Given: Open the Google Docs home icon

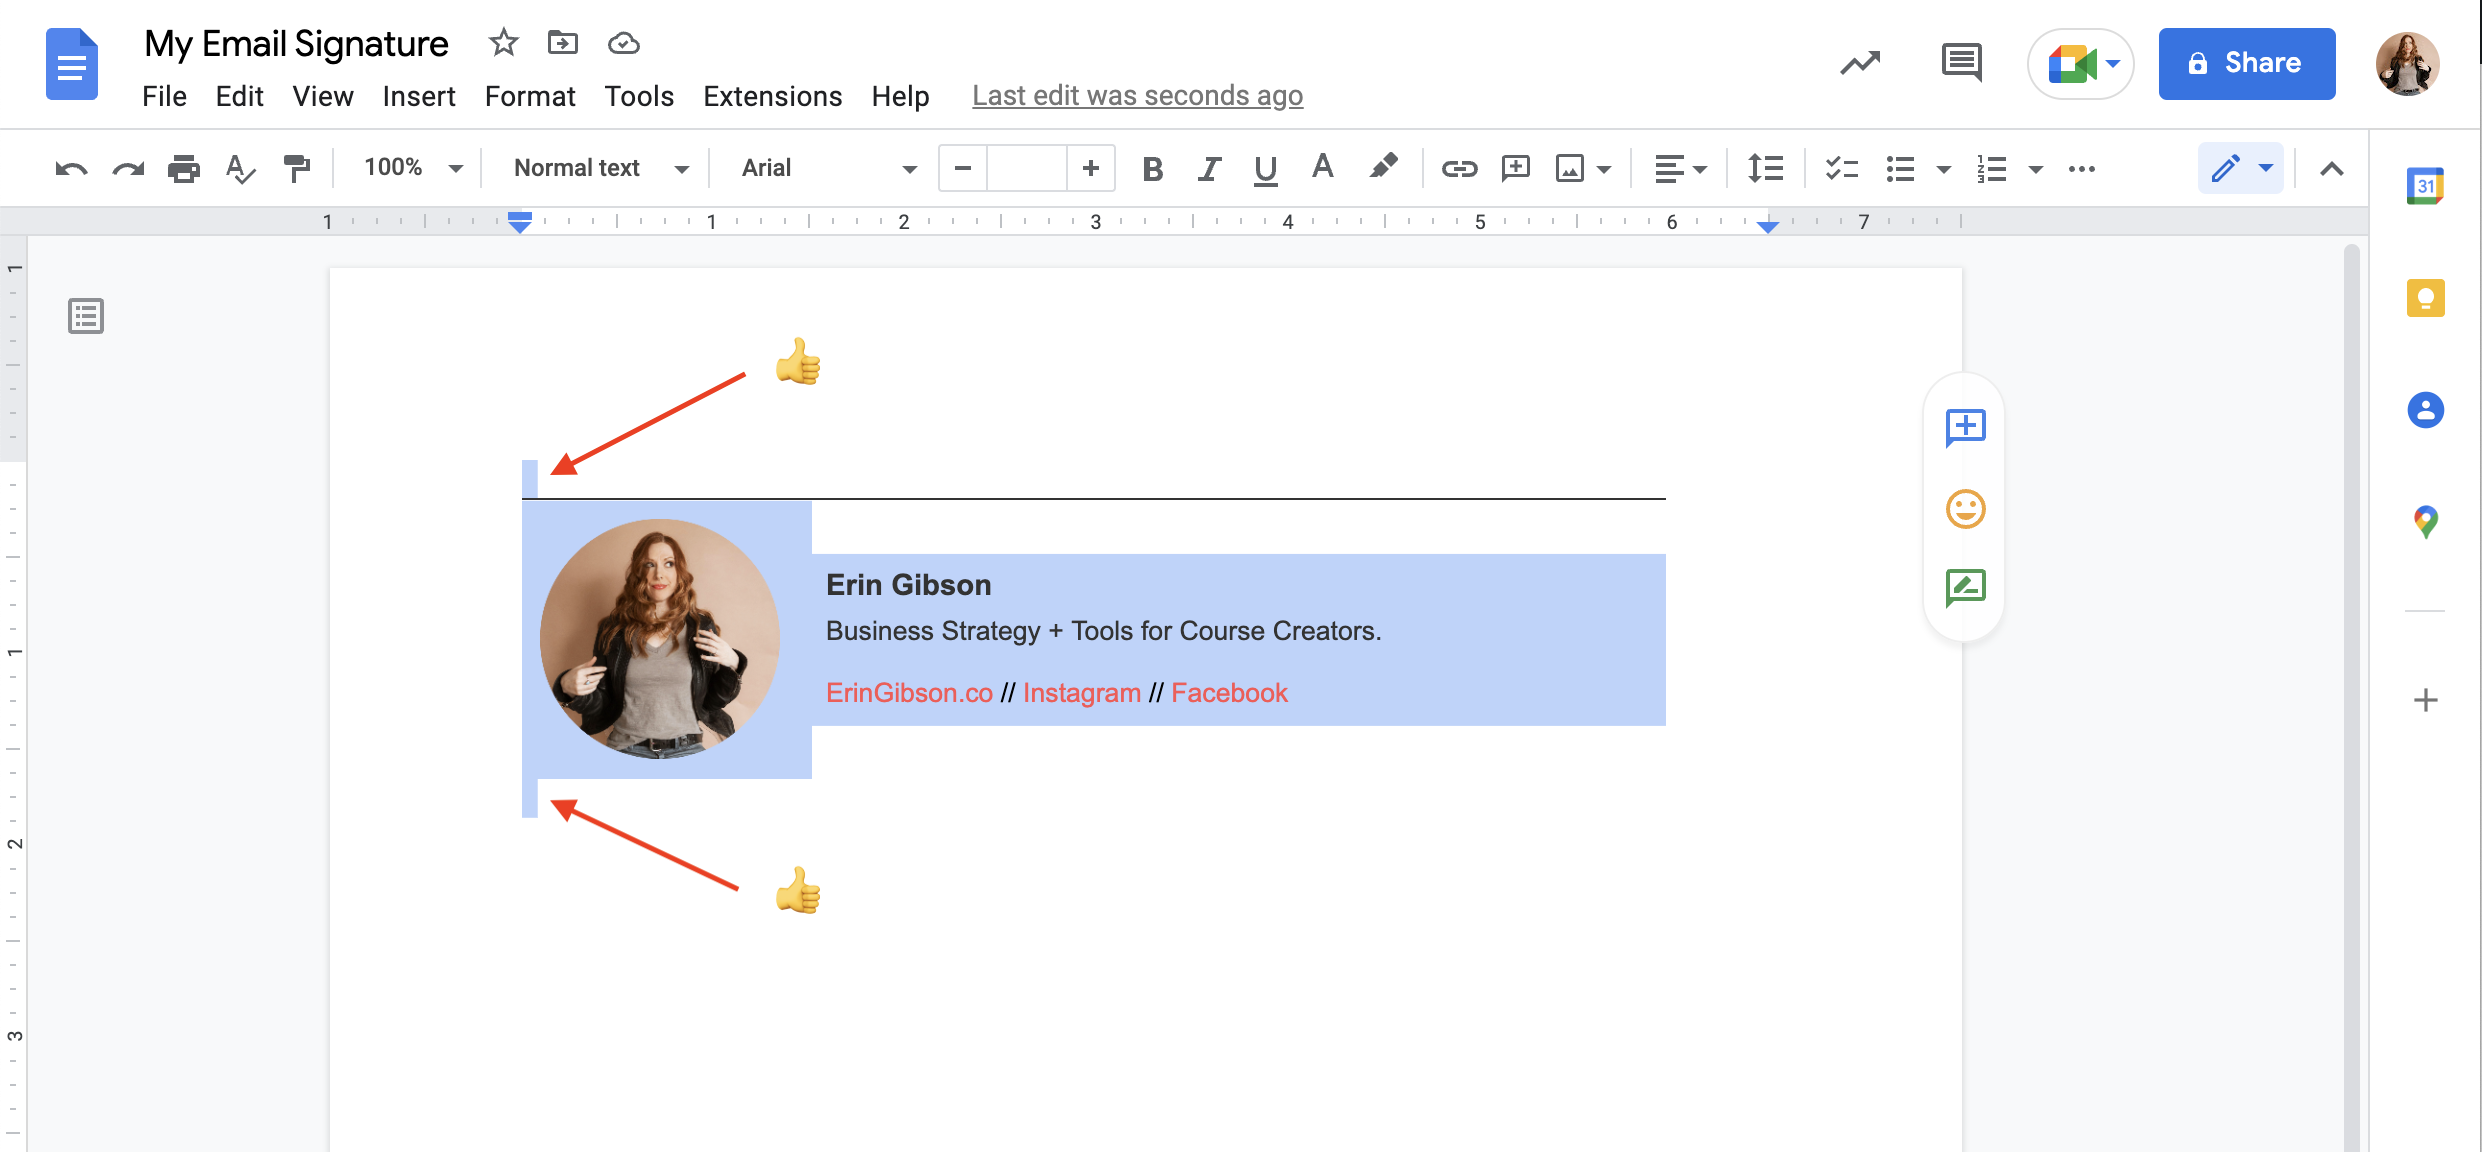Looking at the screenshot, I should coord(72,64).
